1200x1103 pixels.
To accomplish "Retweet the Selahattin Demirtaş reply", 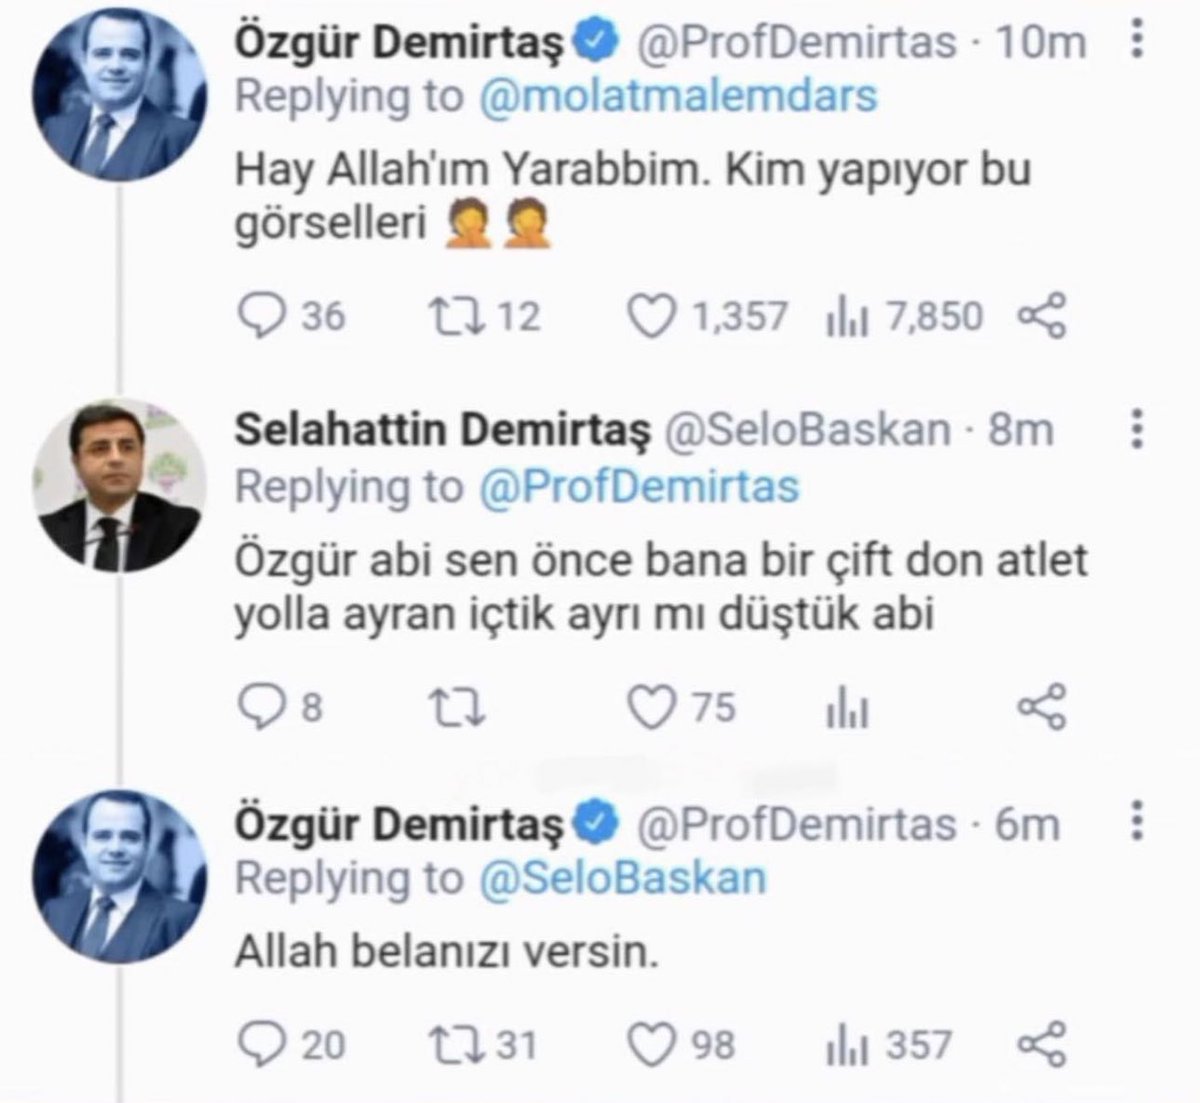I will coord(458,708).
